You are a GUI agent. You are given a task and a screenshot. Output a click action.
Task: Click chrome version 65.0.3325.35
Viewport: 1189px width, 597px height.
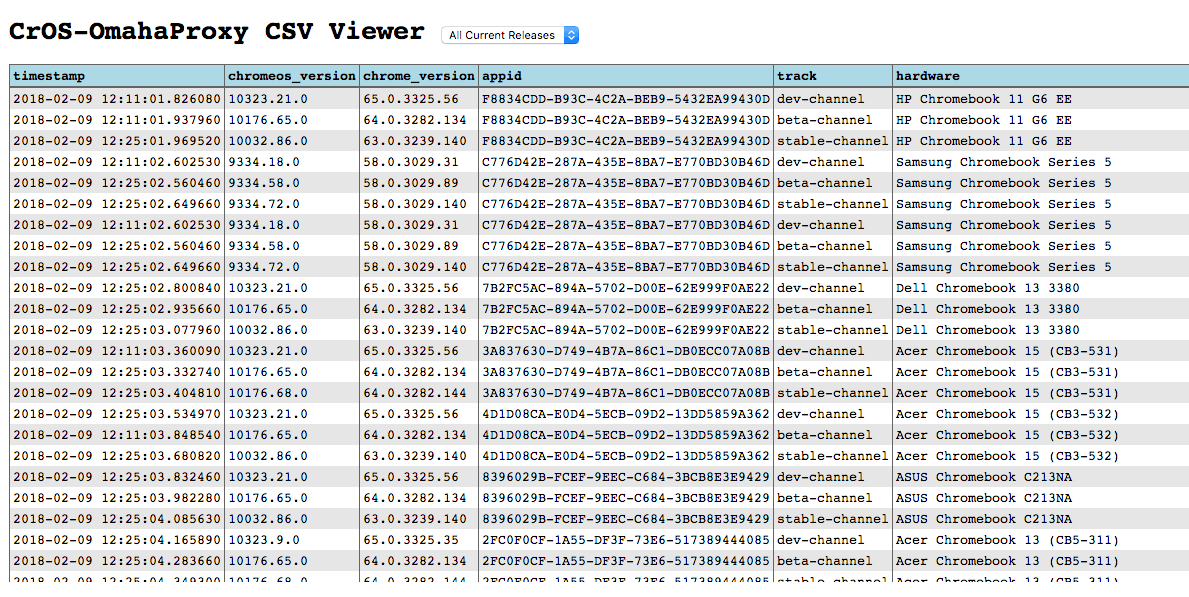coord(411,540)
